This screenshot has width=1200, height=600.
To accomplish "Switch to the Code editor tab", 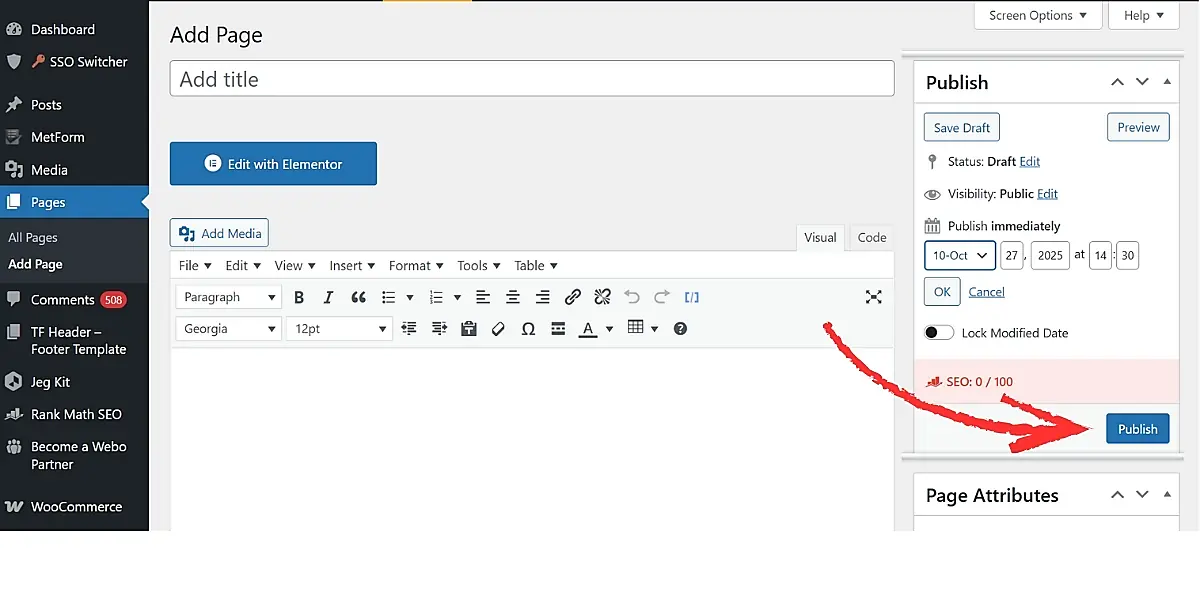I will click(x=871, y=237).
